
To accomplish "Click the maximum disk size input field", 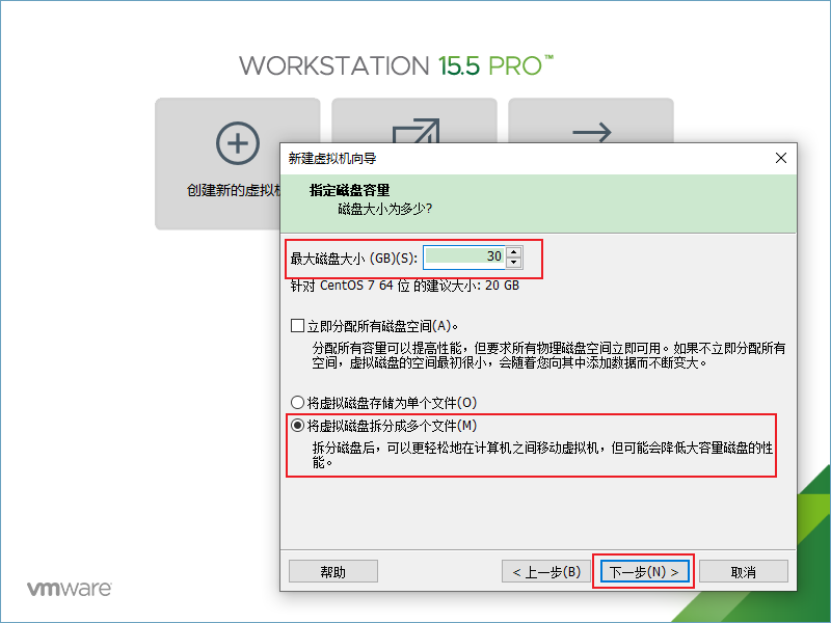I will 465,257.
